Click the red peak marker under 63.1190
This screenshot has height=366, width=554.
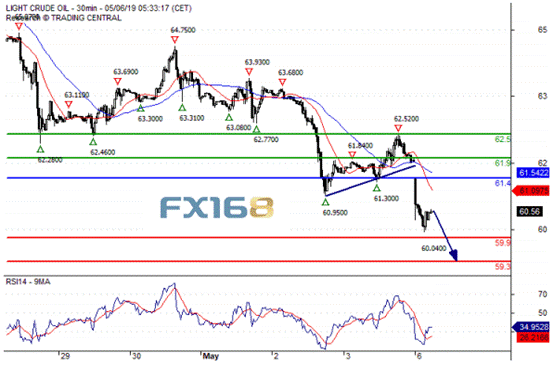click(69, 104)
